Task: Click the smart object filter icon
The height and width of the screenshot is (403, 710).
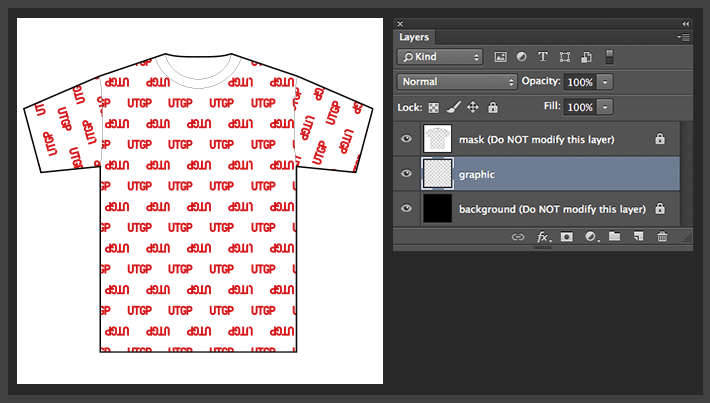Action: pyautogui.click(x=587, y=57)
